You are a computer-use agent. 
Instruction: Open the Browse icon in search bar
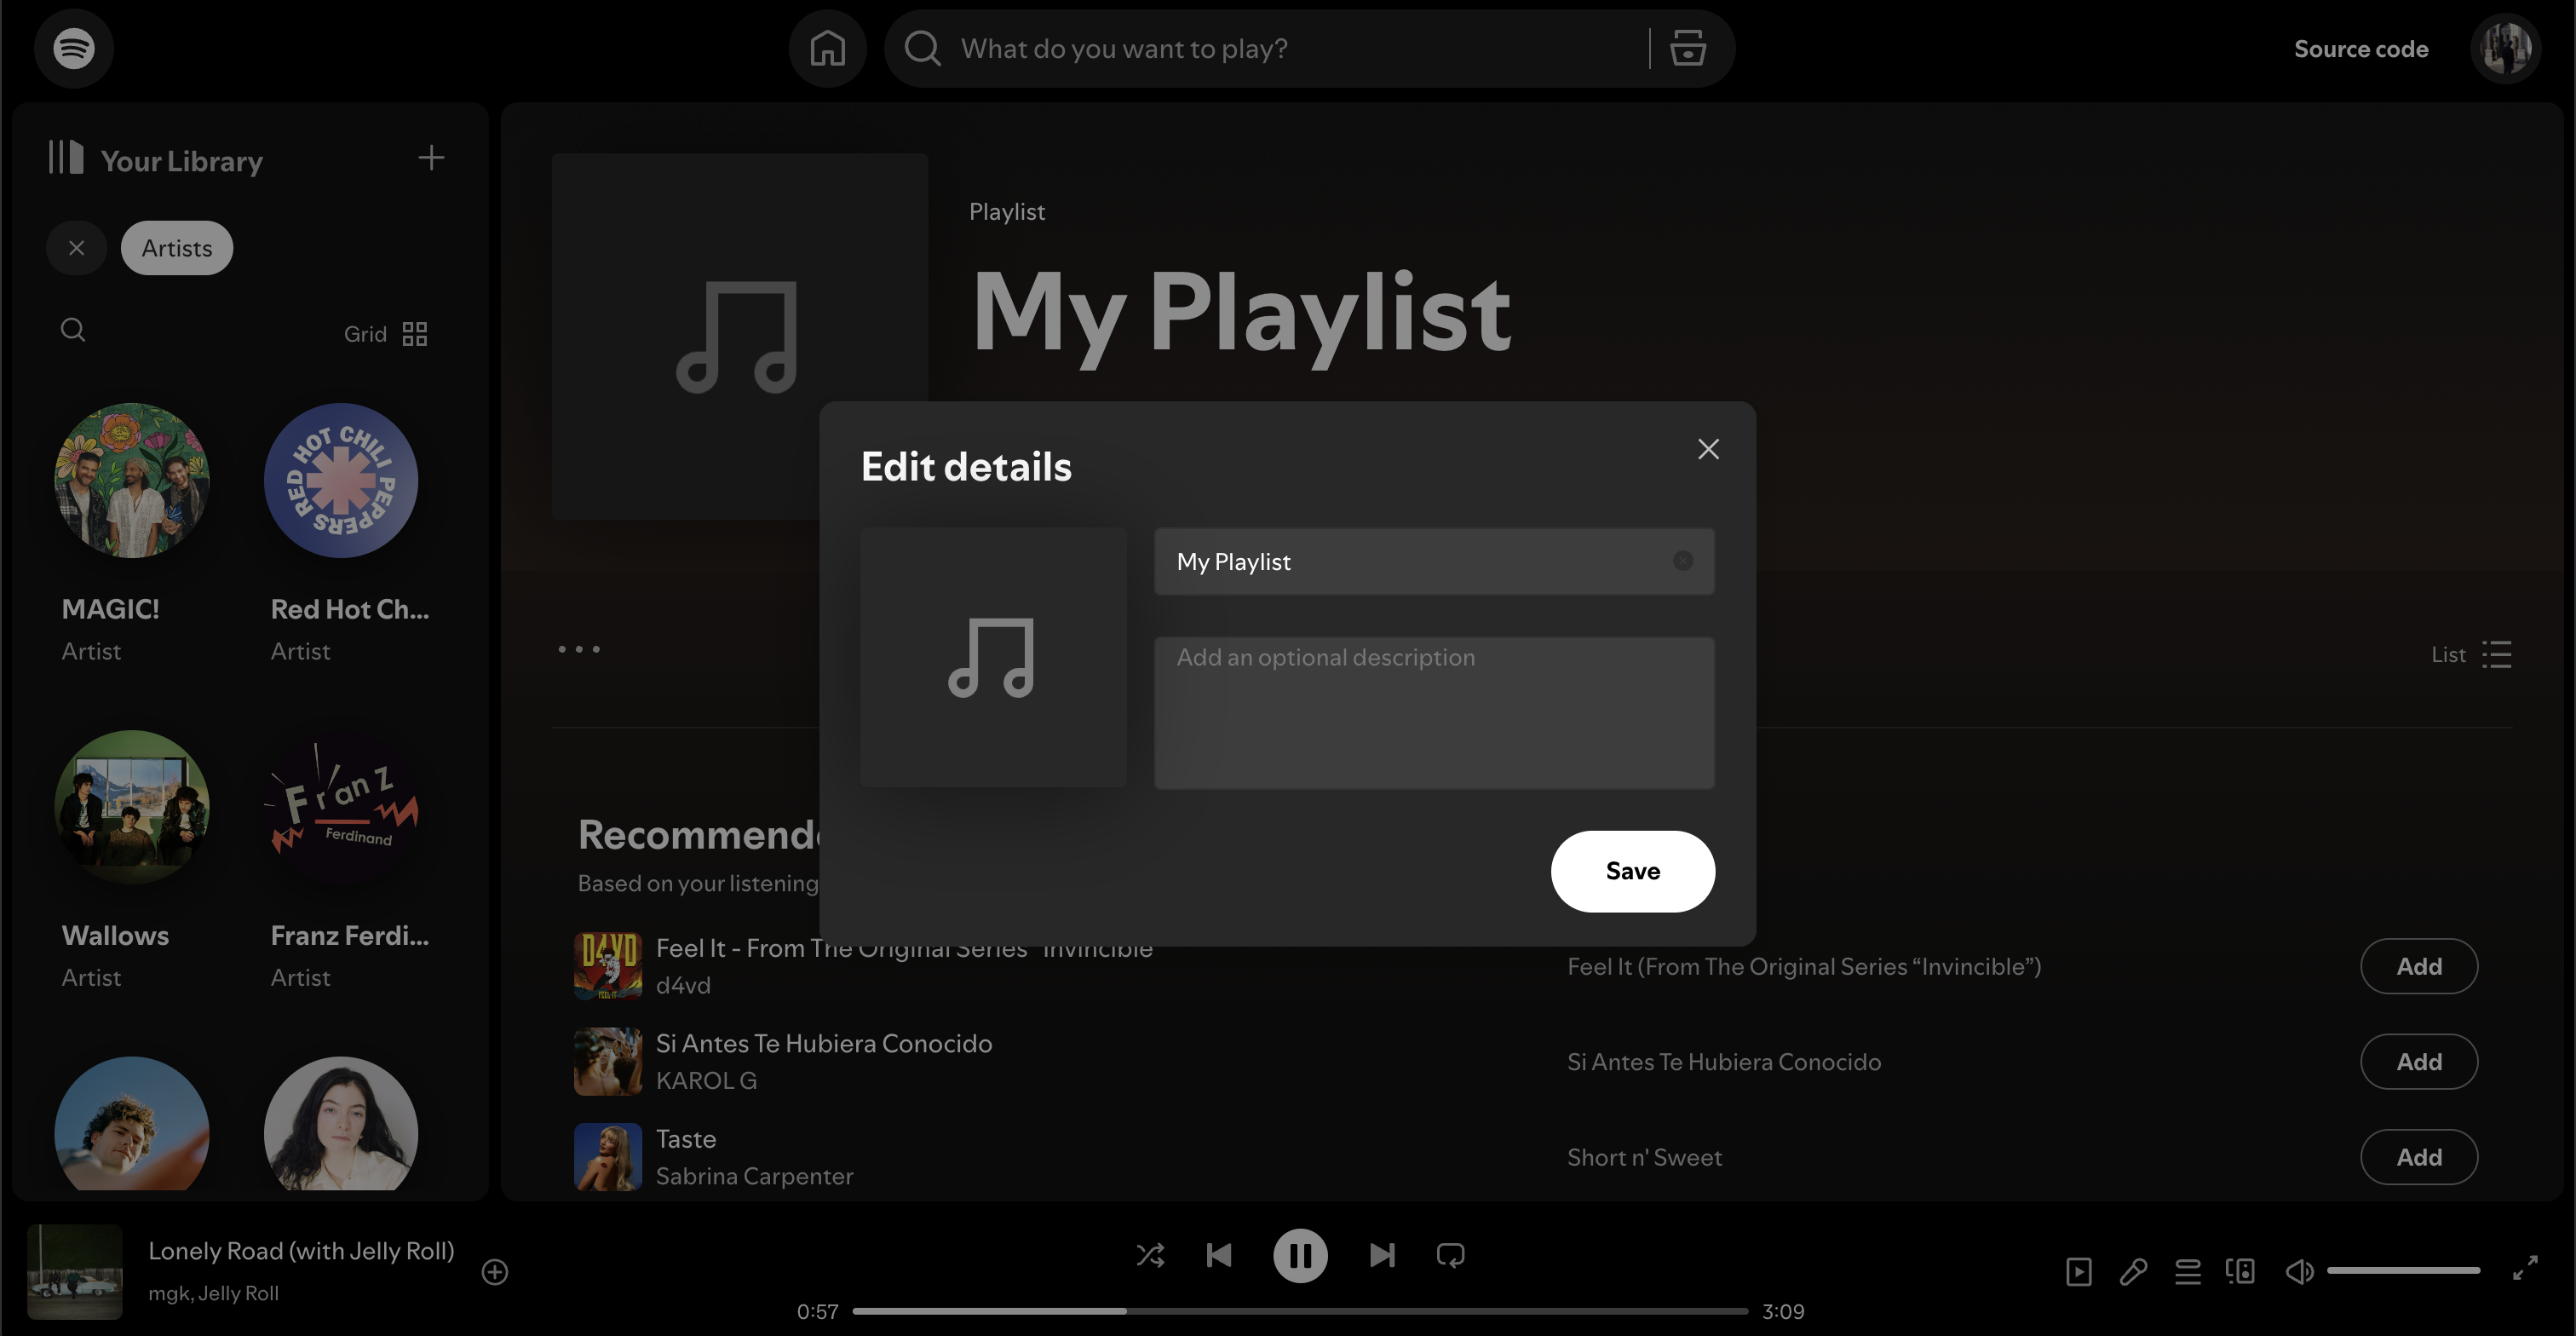coord(1687,48)
